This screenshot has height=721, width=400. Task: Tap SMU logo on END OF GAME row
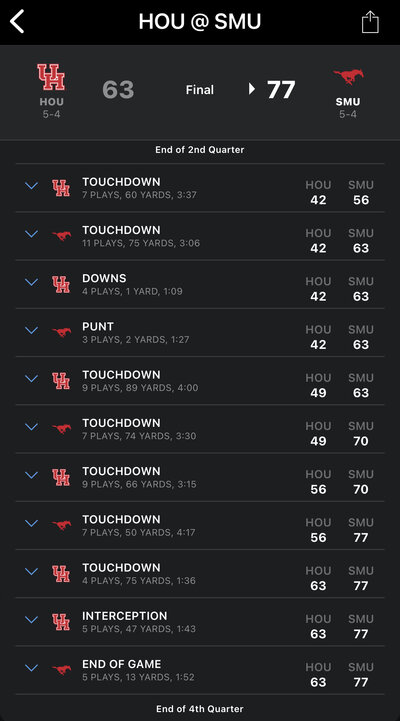click(61, 670)
